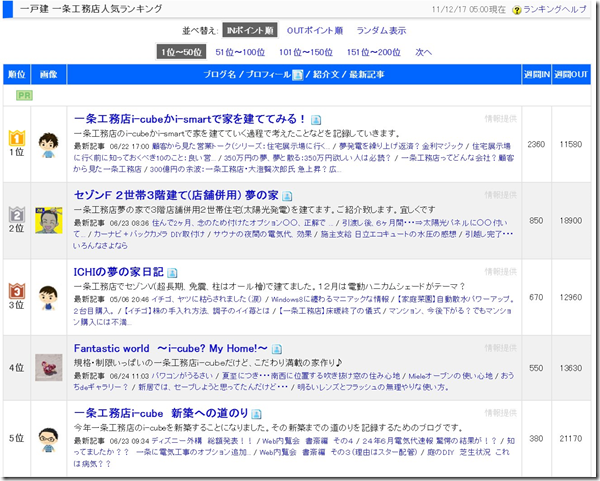This screenshot has width=600, height=481.
Task: Click 情報提供 in the 5位 row
Action: coord(500,413)
